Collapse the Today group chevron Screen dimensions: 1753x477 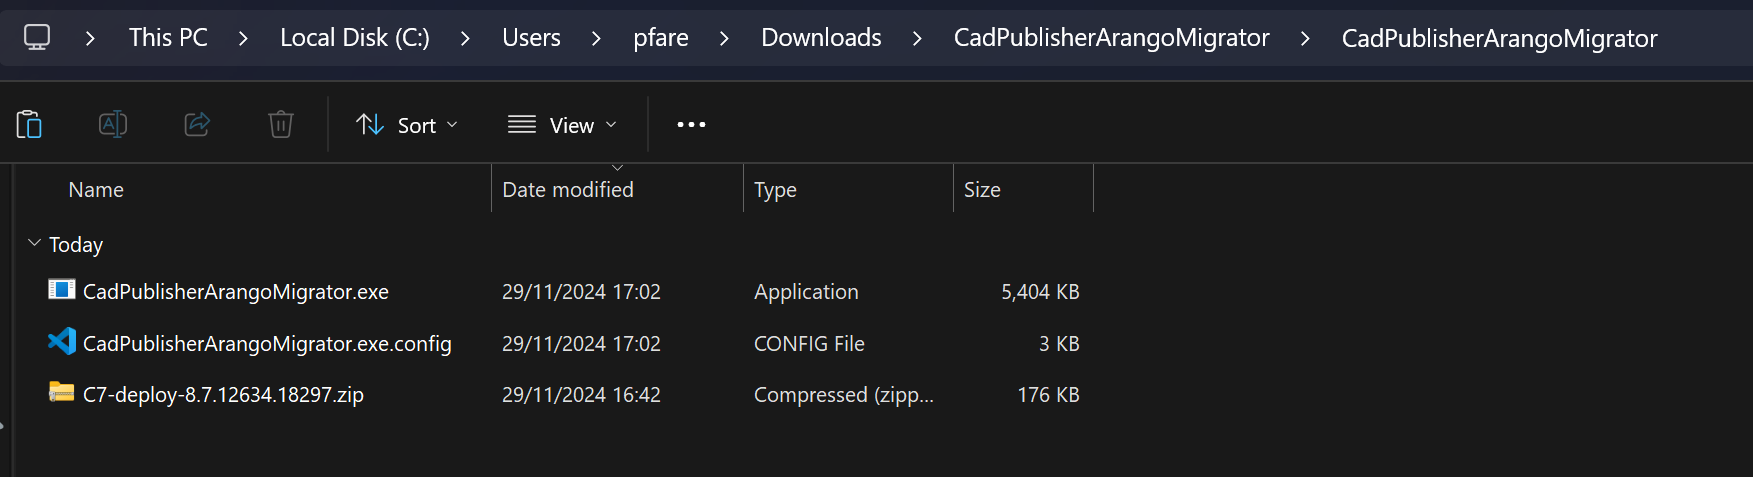point(35,244)
